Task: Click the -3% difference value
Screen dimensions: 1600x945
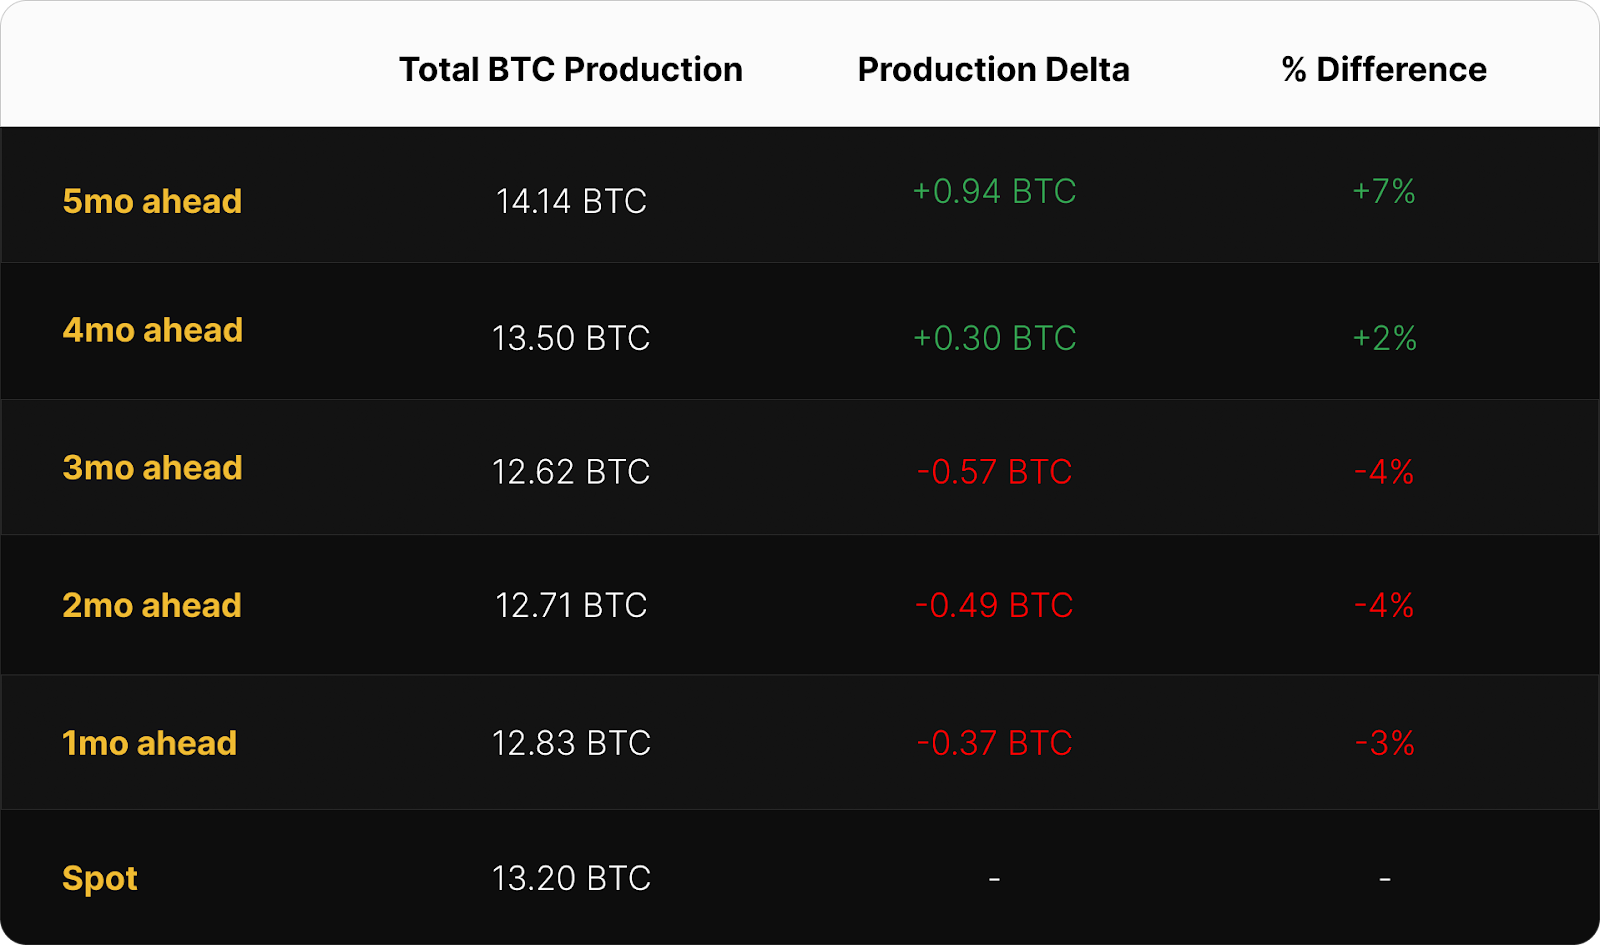Action: tap(1384, 743)
